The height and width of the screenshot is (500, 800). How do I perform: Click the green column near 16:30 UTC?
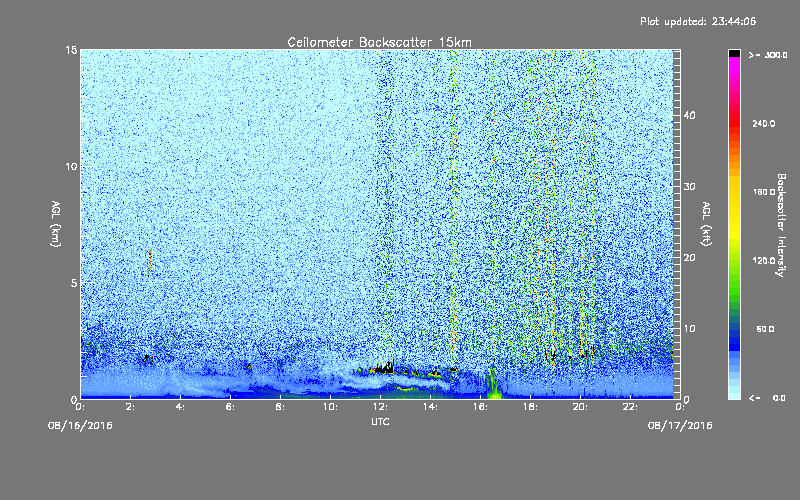pos(492,384)
